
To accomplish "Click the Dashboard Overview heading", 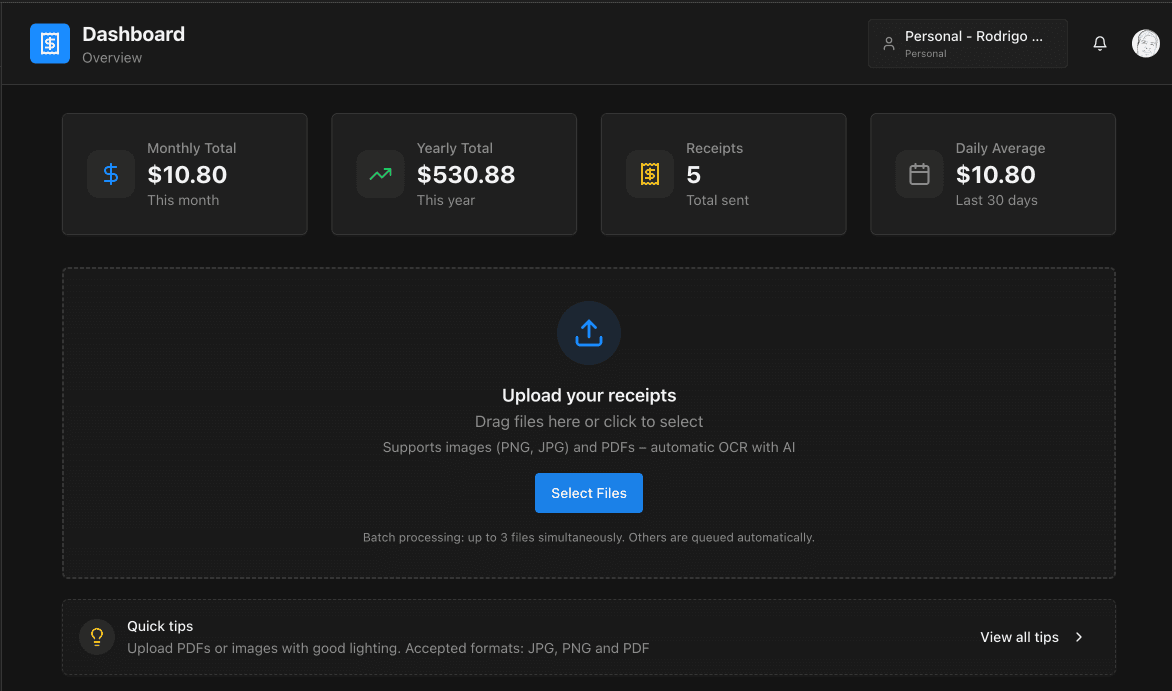I will pyautogui.click(x=133, y=33).
